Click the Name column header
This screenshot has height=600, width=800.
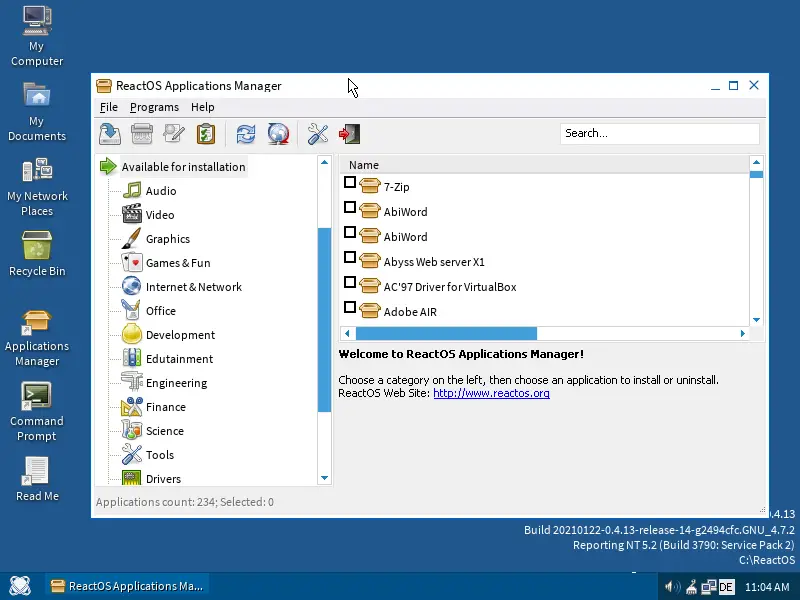(544, 165)
